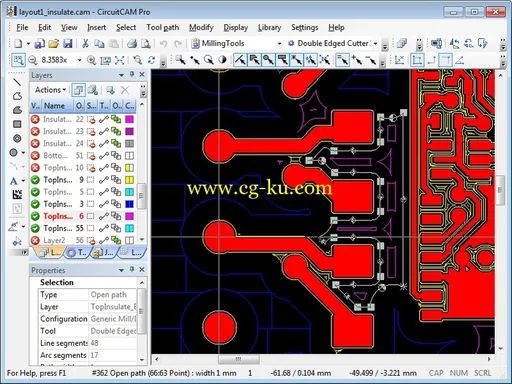The image size is (512, 384).
Task: Click the Zoom in magnifier icon
Action: [x=91, y=60]
